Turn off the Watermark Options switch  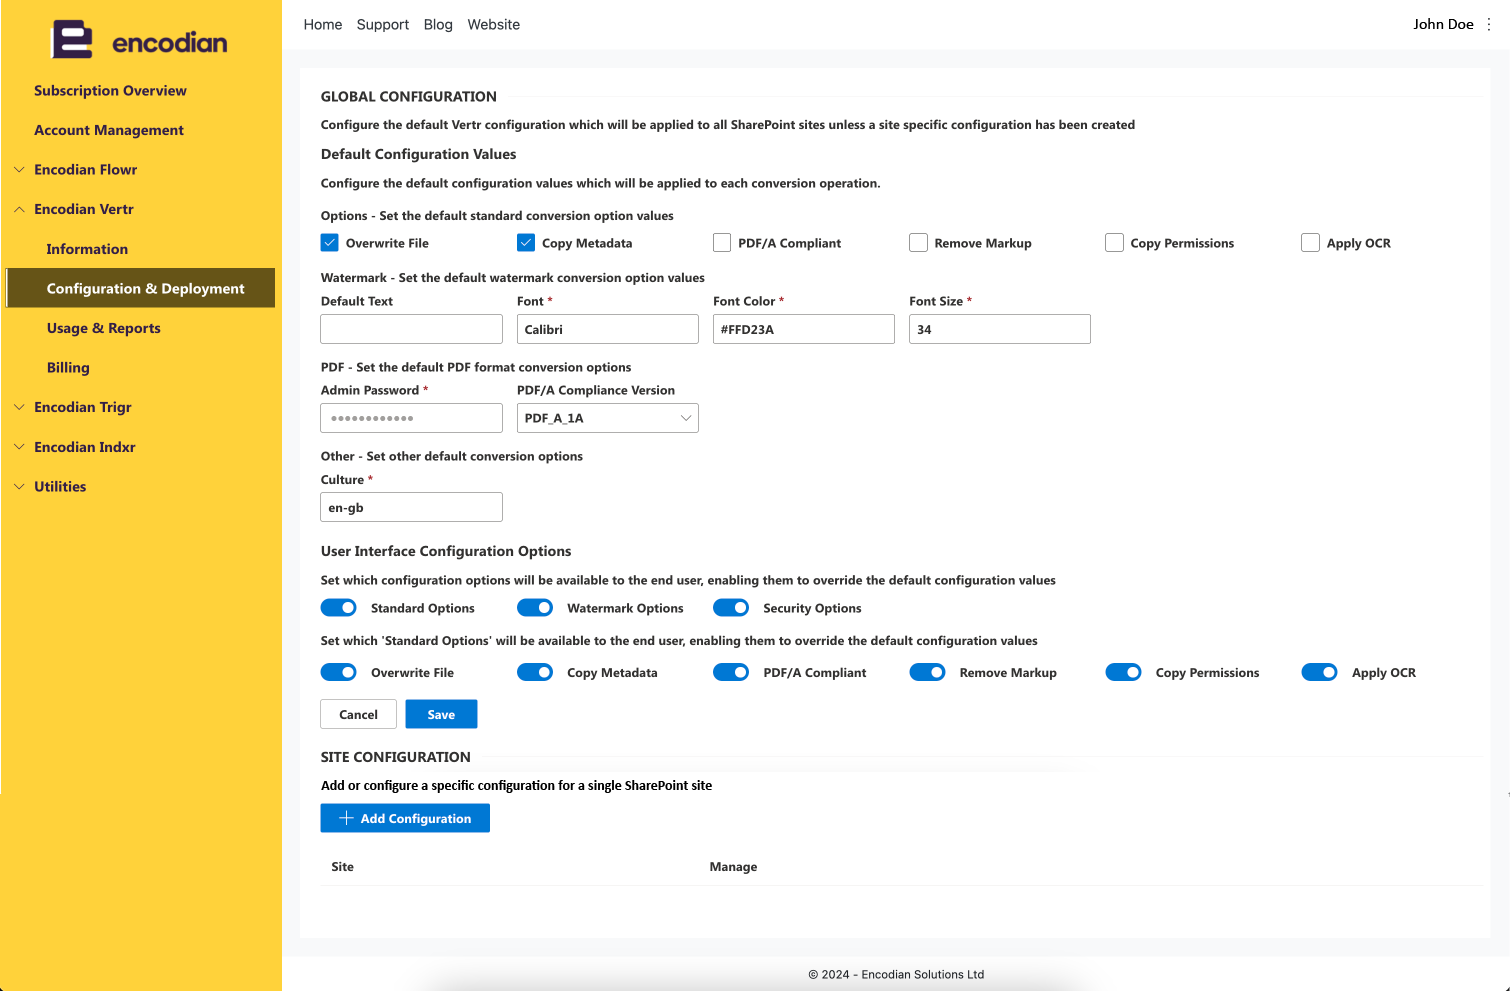[535, 608]
